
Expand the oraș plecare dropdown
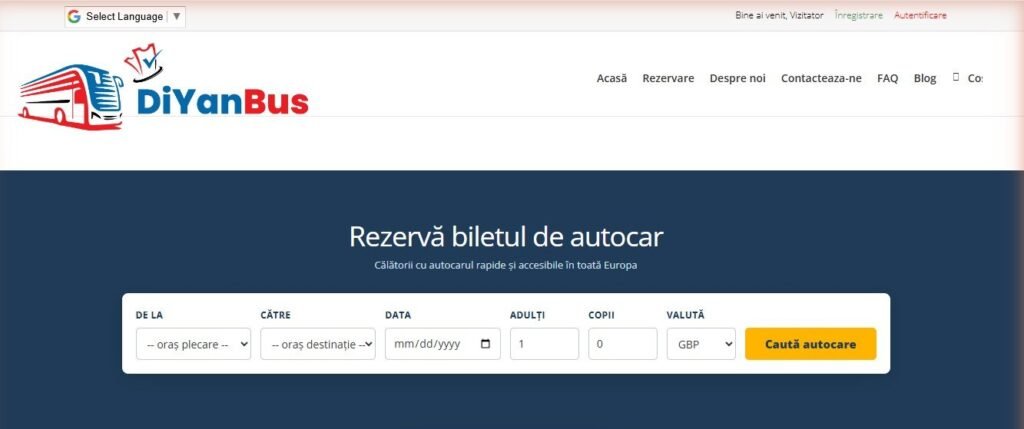pos(193,344)
